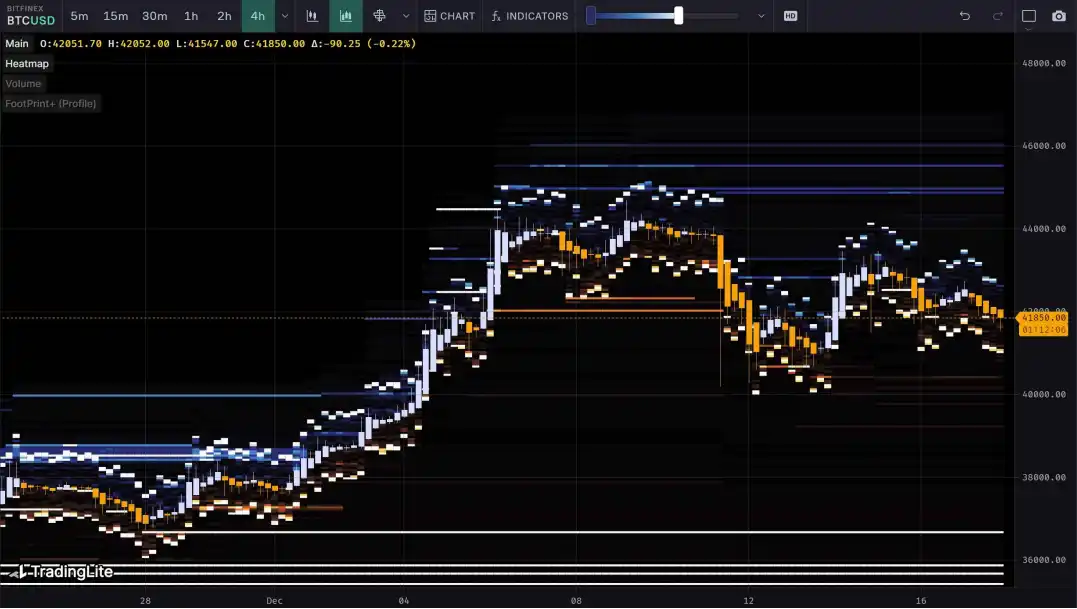Enable the FootPrint+ (Profile) layer
This screenshot has height=609, width=1077.
tap(51, 104)
